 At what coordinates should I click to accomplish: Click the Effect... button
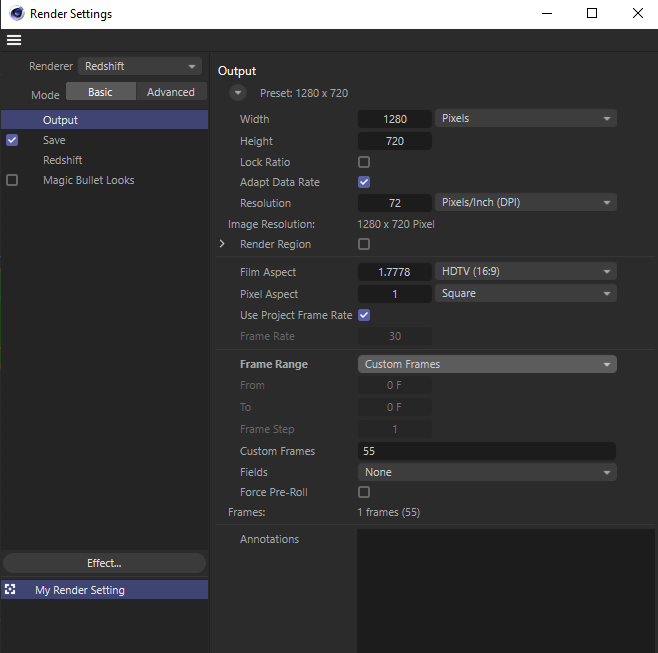(104, 563)
